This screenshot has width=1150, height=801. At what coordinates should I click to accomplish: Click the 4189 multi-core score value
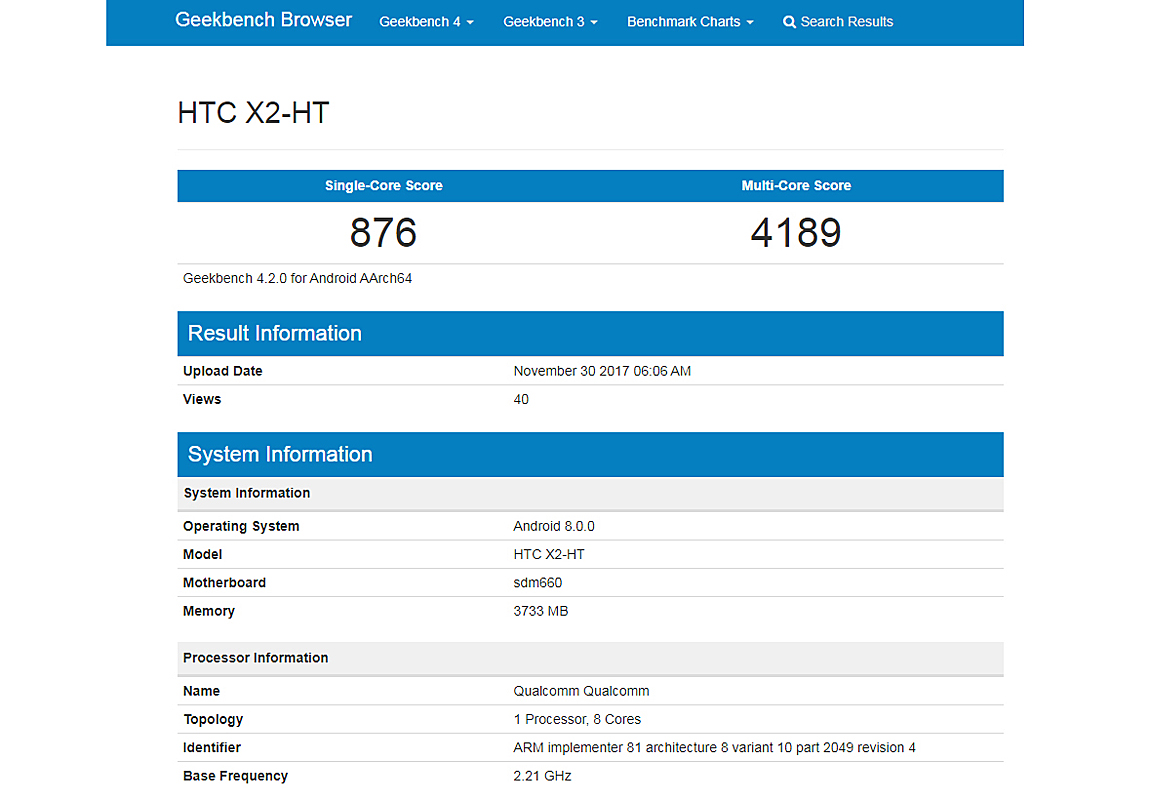796,233
